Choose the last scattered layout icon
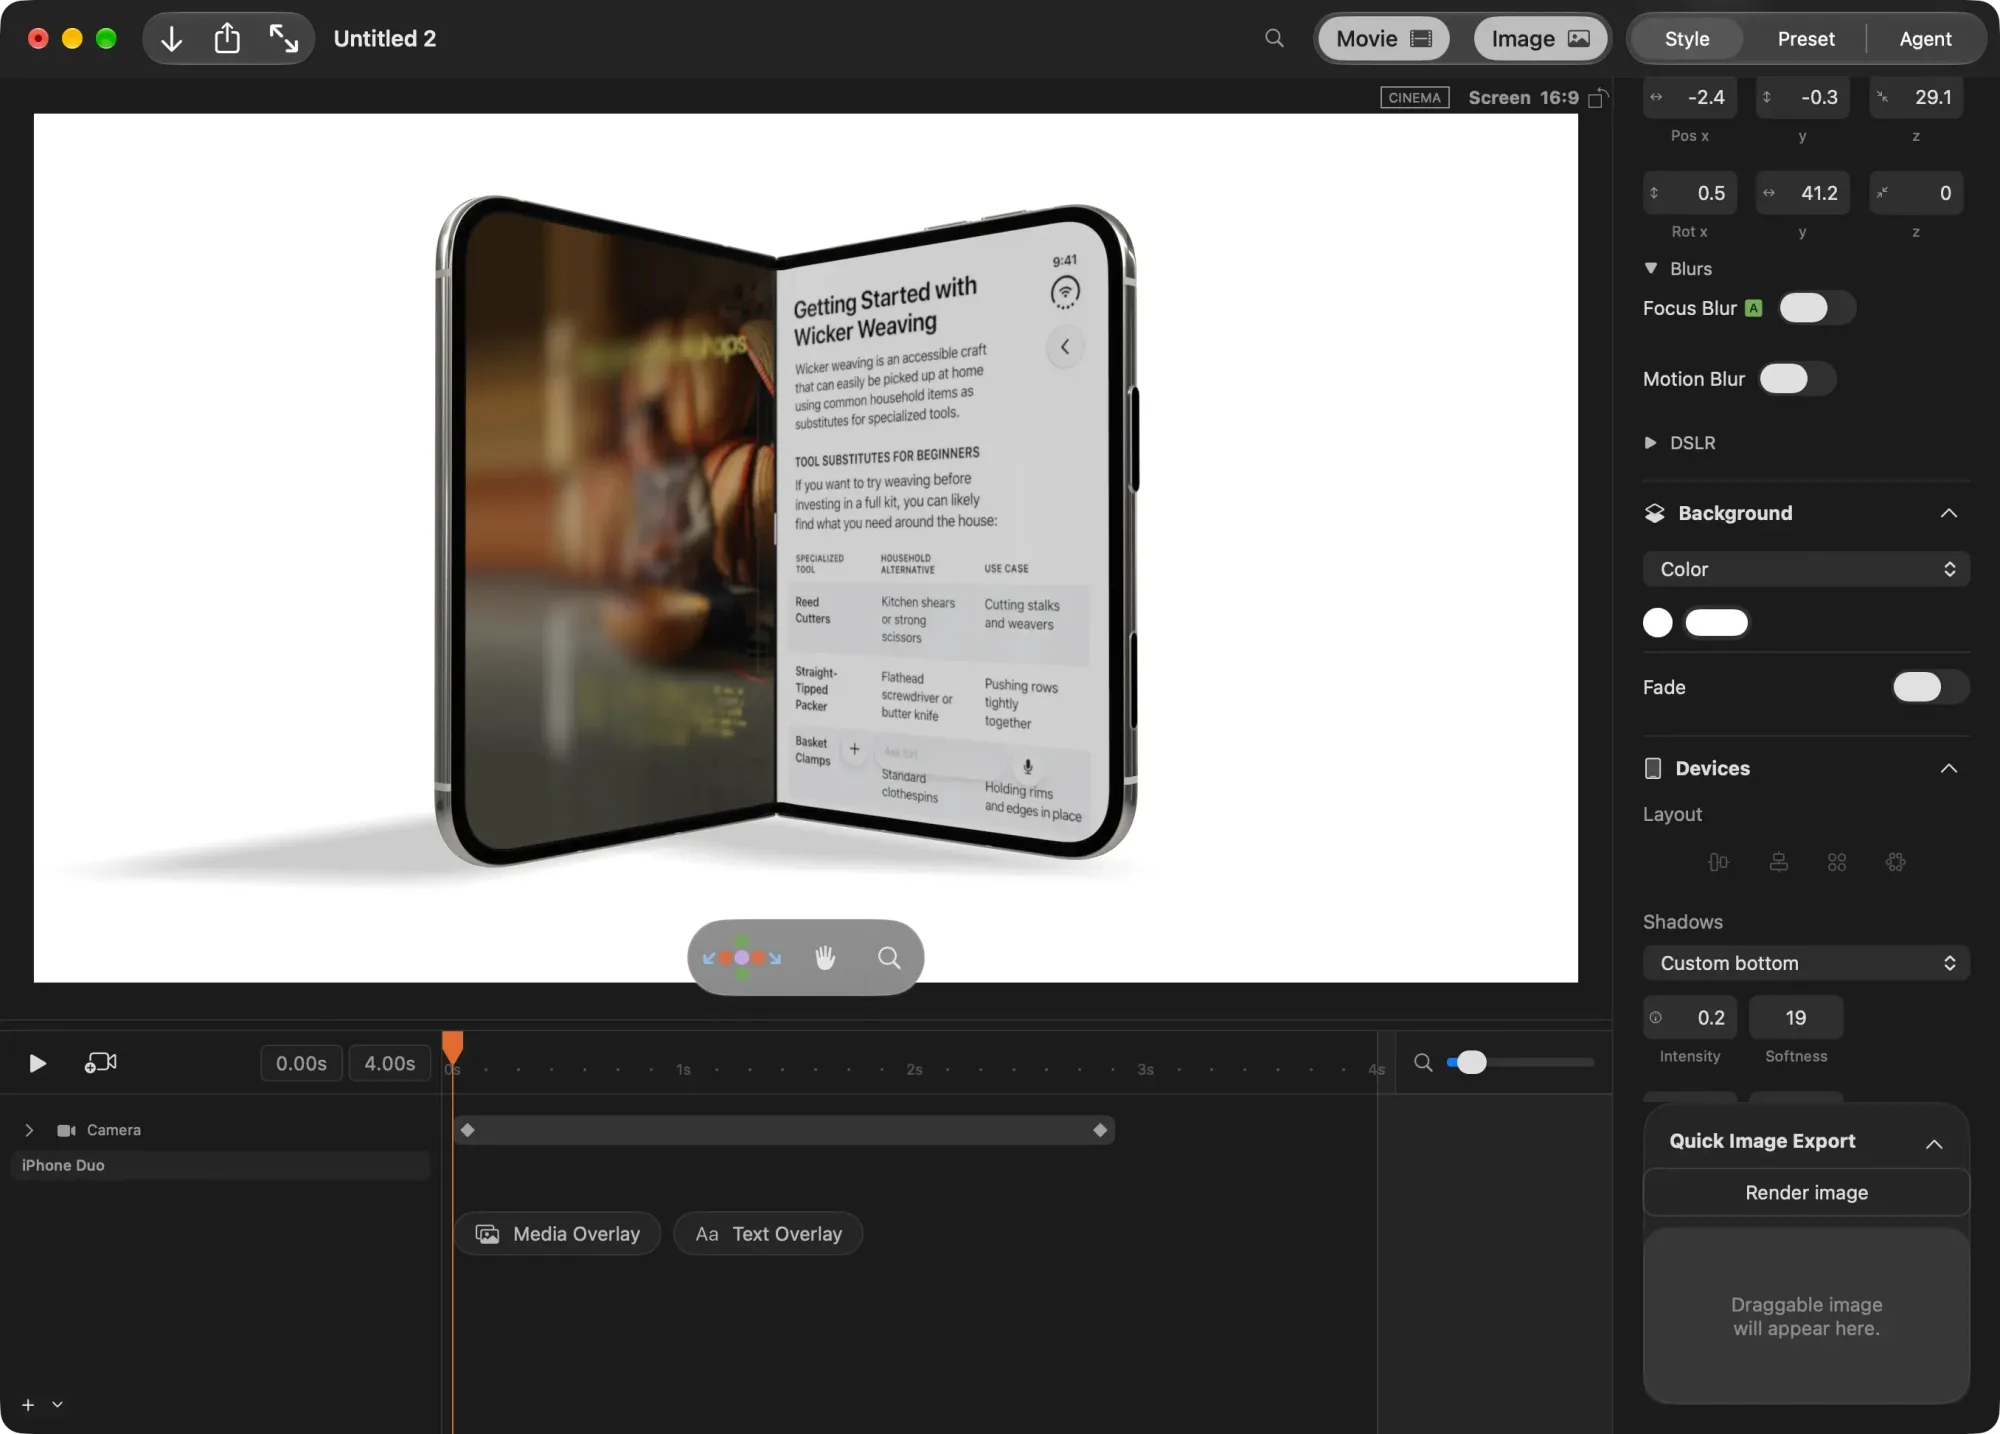The width and height of the screenshot is (2000, 1434). [x=1896, y=862]
